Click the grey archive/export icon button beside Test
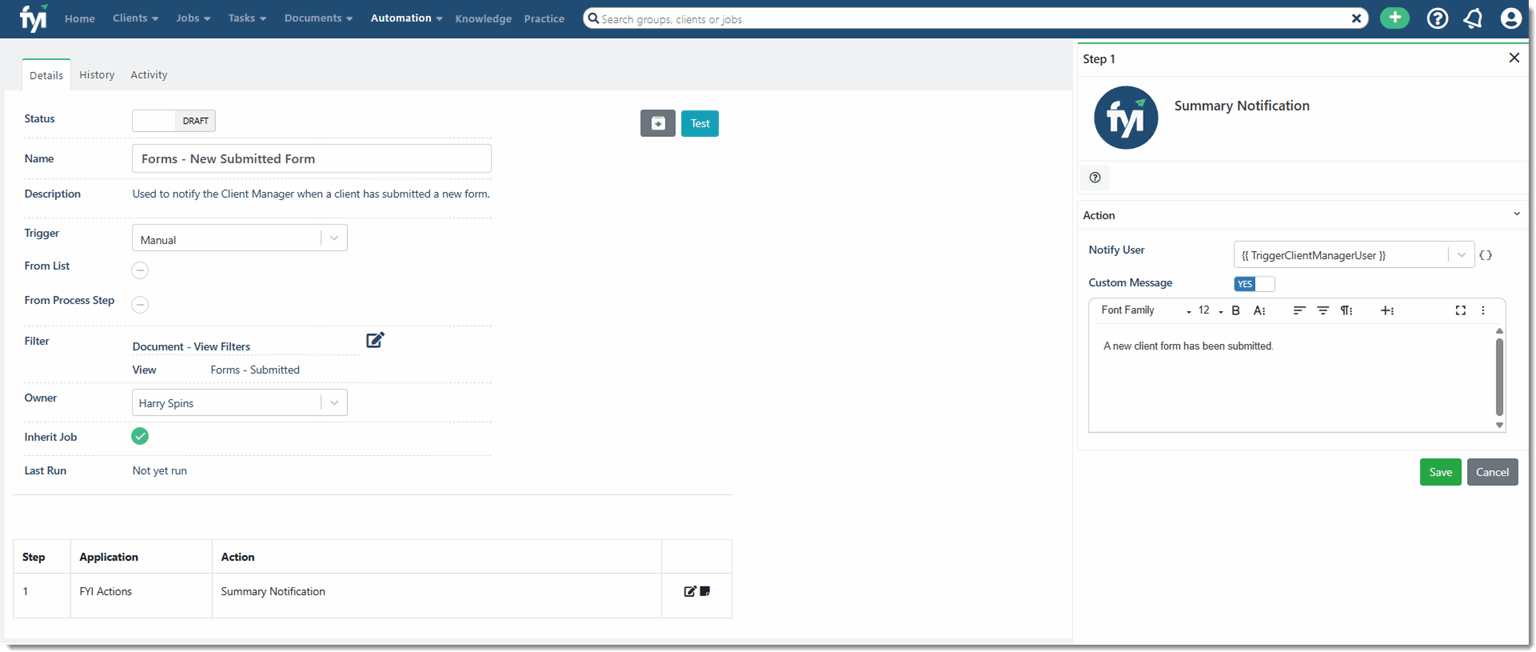This screenshot has height=652, width=1536. [658, 123]
